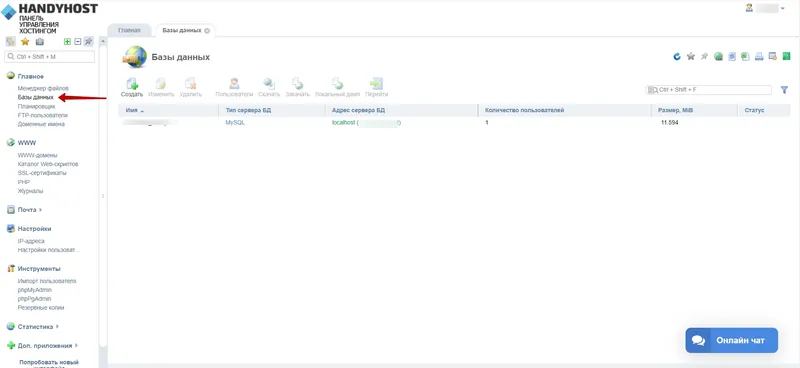This screenshot has width=800, height=368.
Task: Click the printer icon in header
Action: tap(759, 57)
